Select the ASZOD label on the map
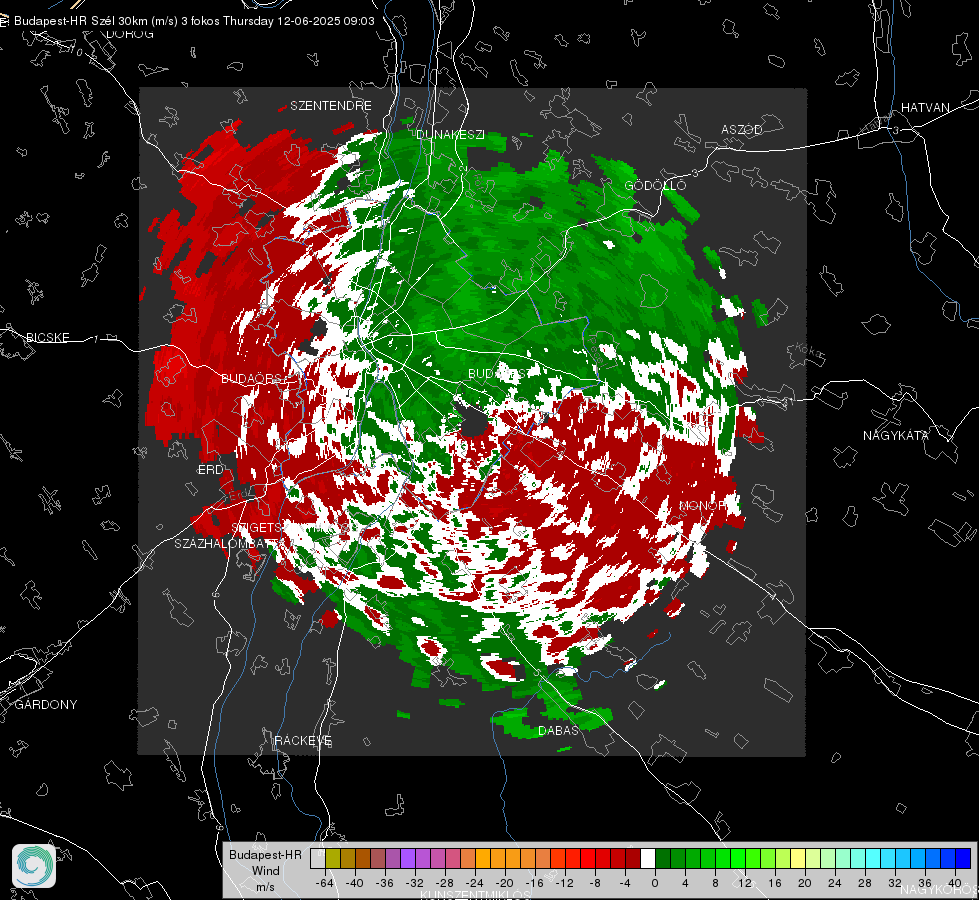Screen dimensions: 979x900 742,129
